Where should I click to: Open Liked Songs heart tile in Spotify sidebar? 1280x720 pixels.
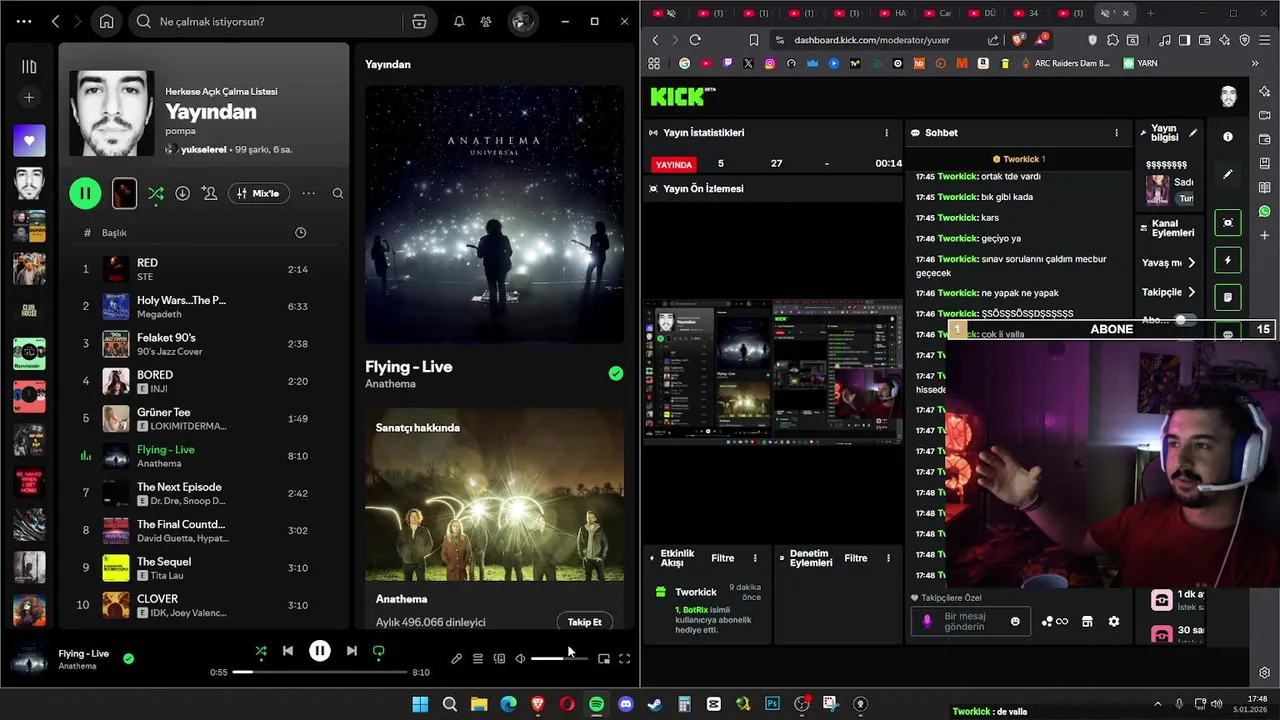29,141
